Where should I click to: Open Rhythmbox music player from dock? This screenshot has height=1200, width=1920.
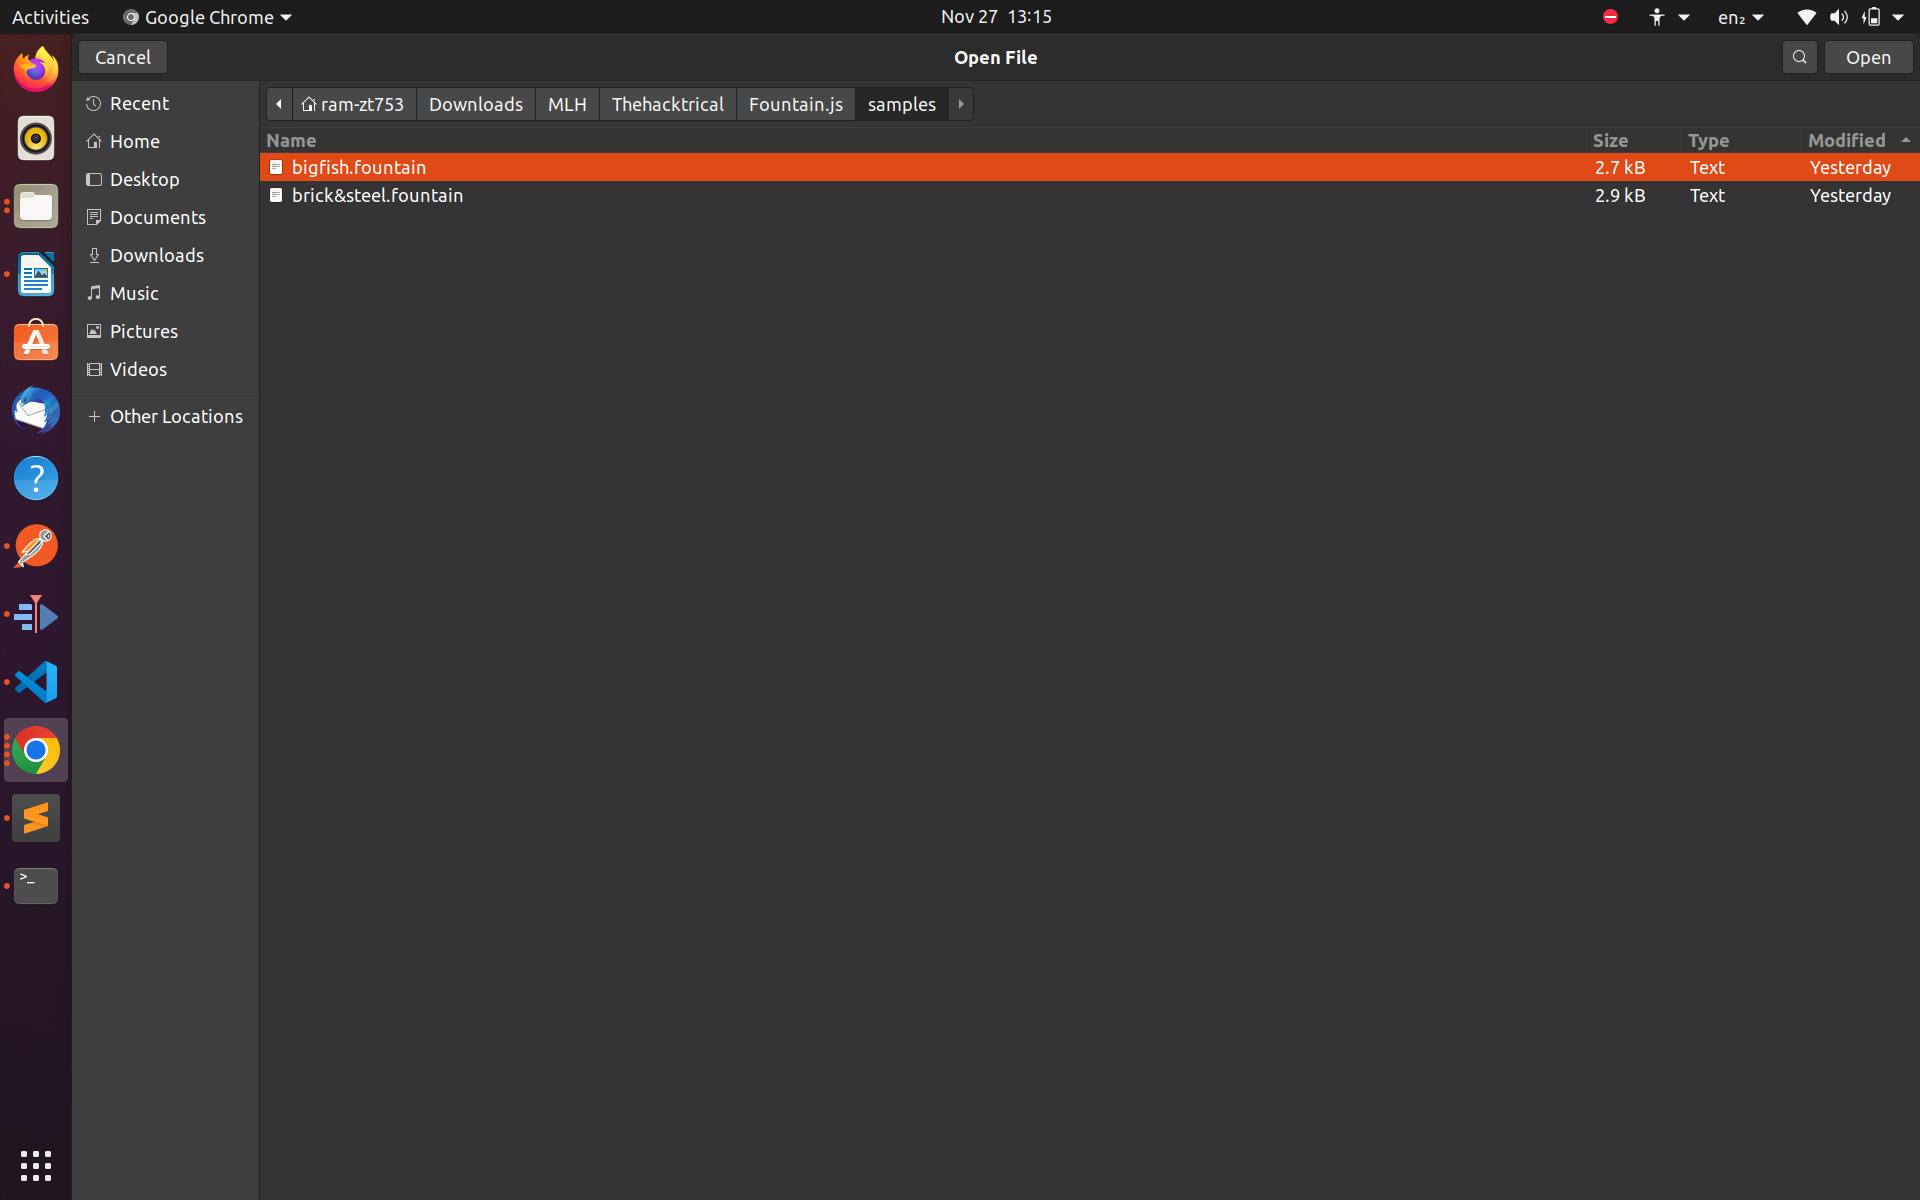[36, 138]
